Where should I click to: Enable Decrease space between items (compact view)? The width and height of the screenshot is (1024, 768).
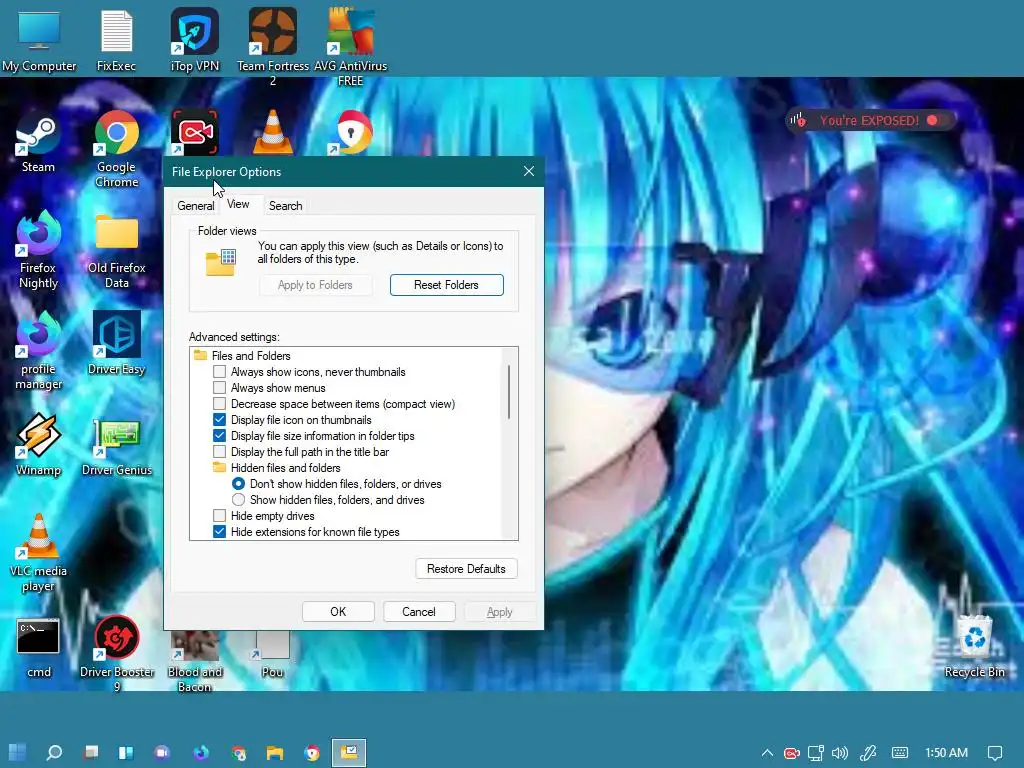(219, 404)
